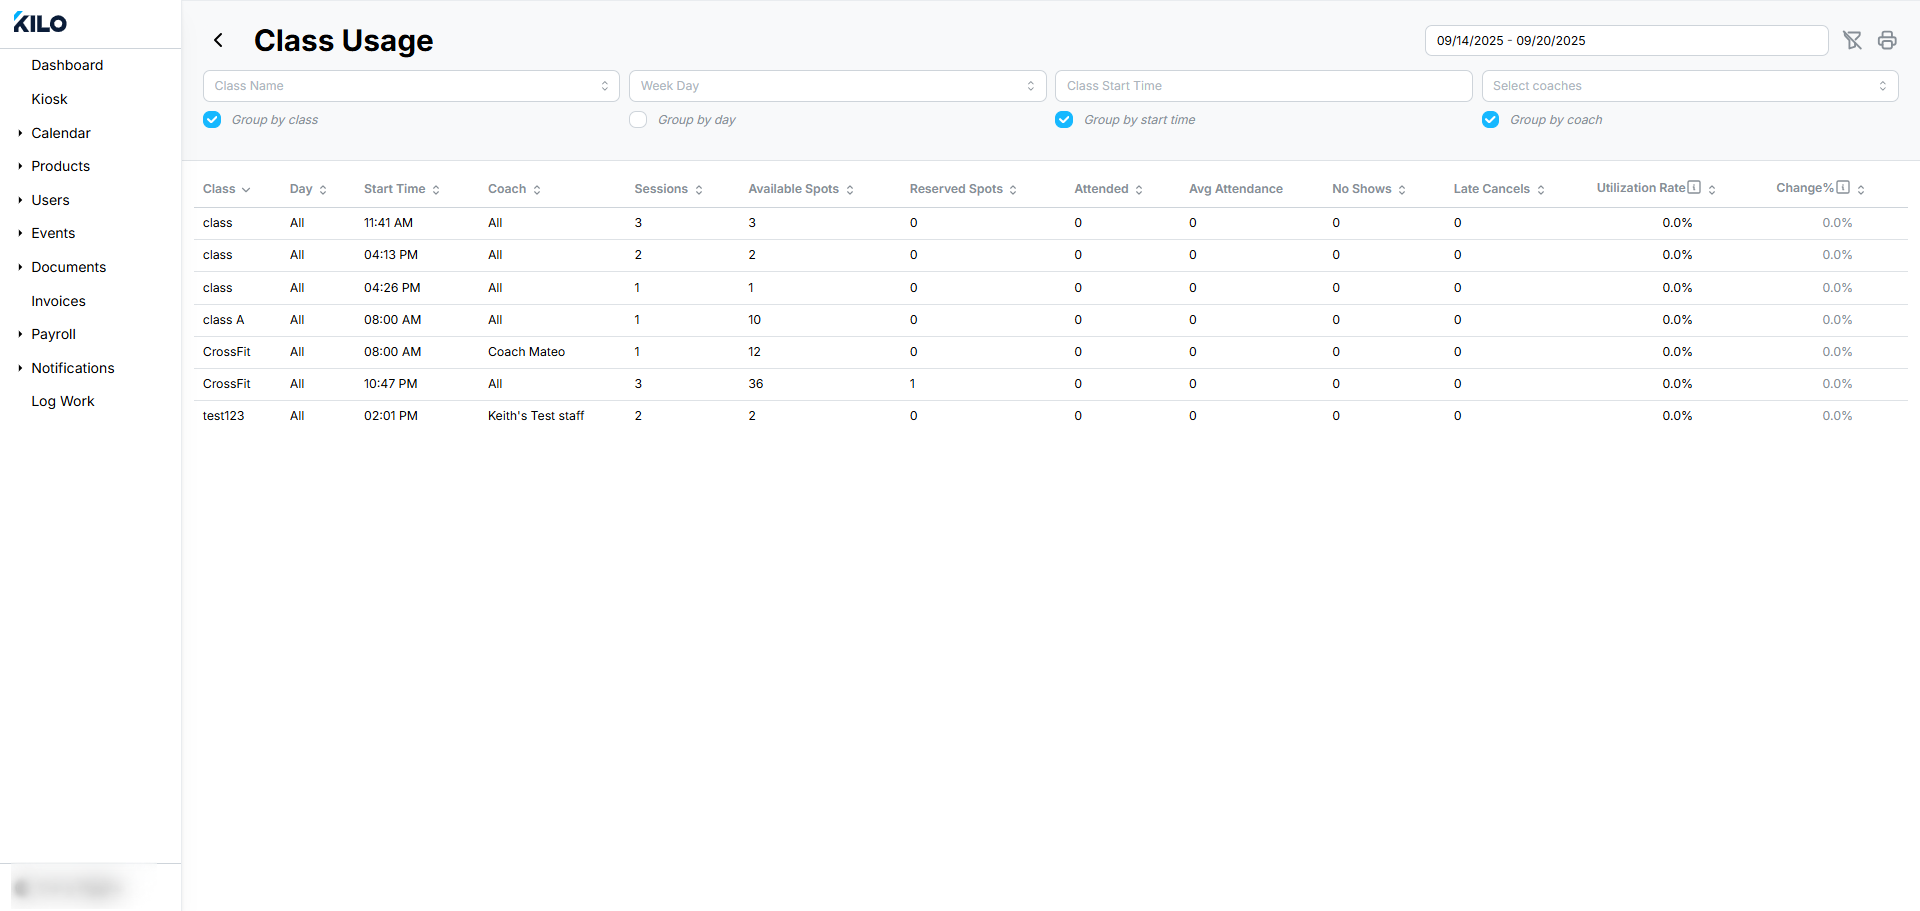Click the KILO logo

coord(40,23)
